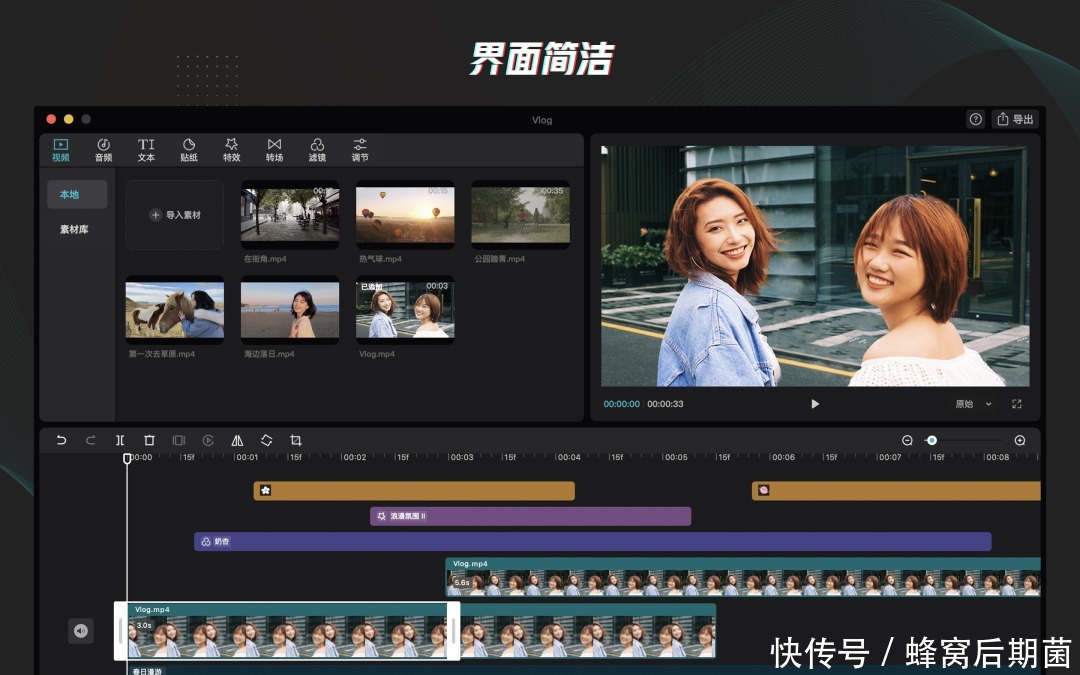Select the split clip tool

coord(120,440)
